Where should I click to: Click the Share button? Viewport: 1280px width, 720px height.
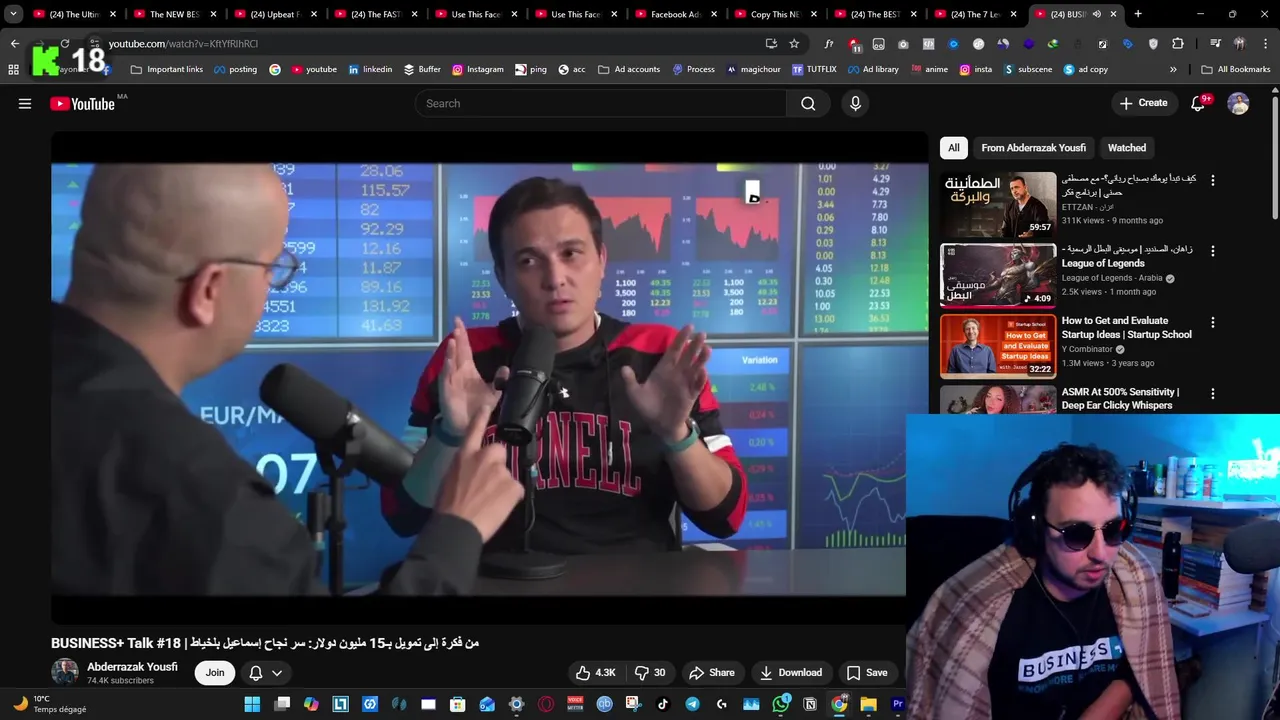pyautogui.click(x=712, y=673)
